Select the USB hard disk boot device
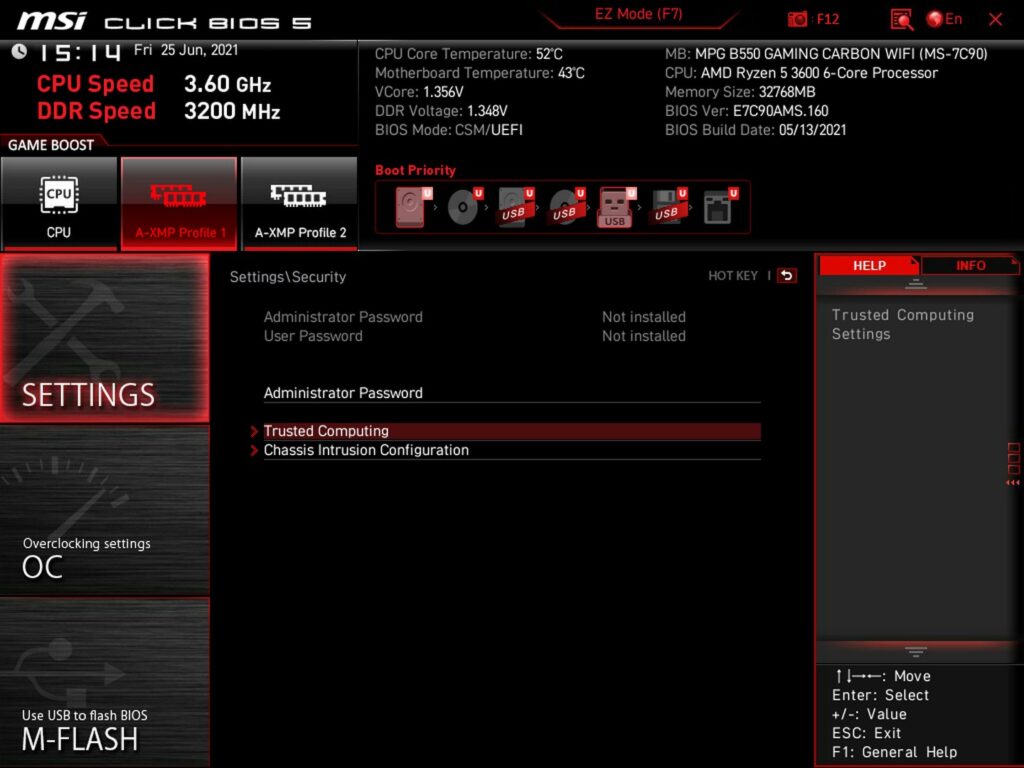This screenshot has height=768, width=1024. [x=515, y=207]
